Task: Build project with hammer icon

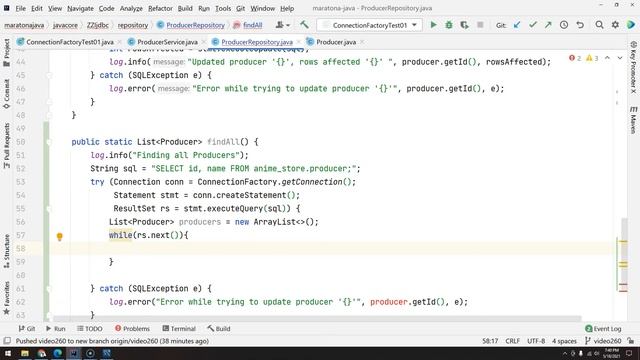Action: [x=304, y=25]
